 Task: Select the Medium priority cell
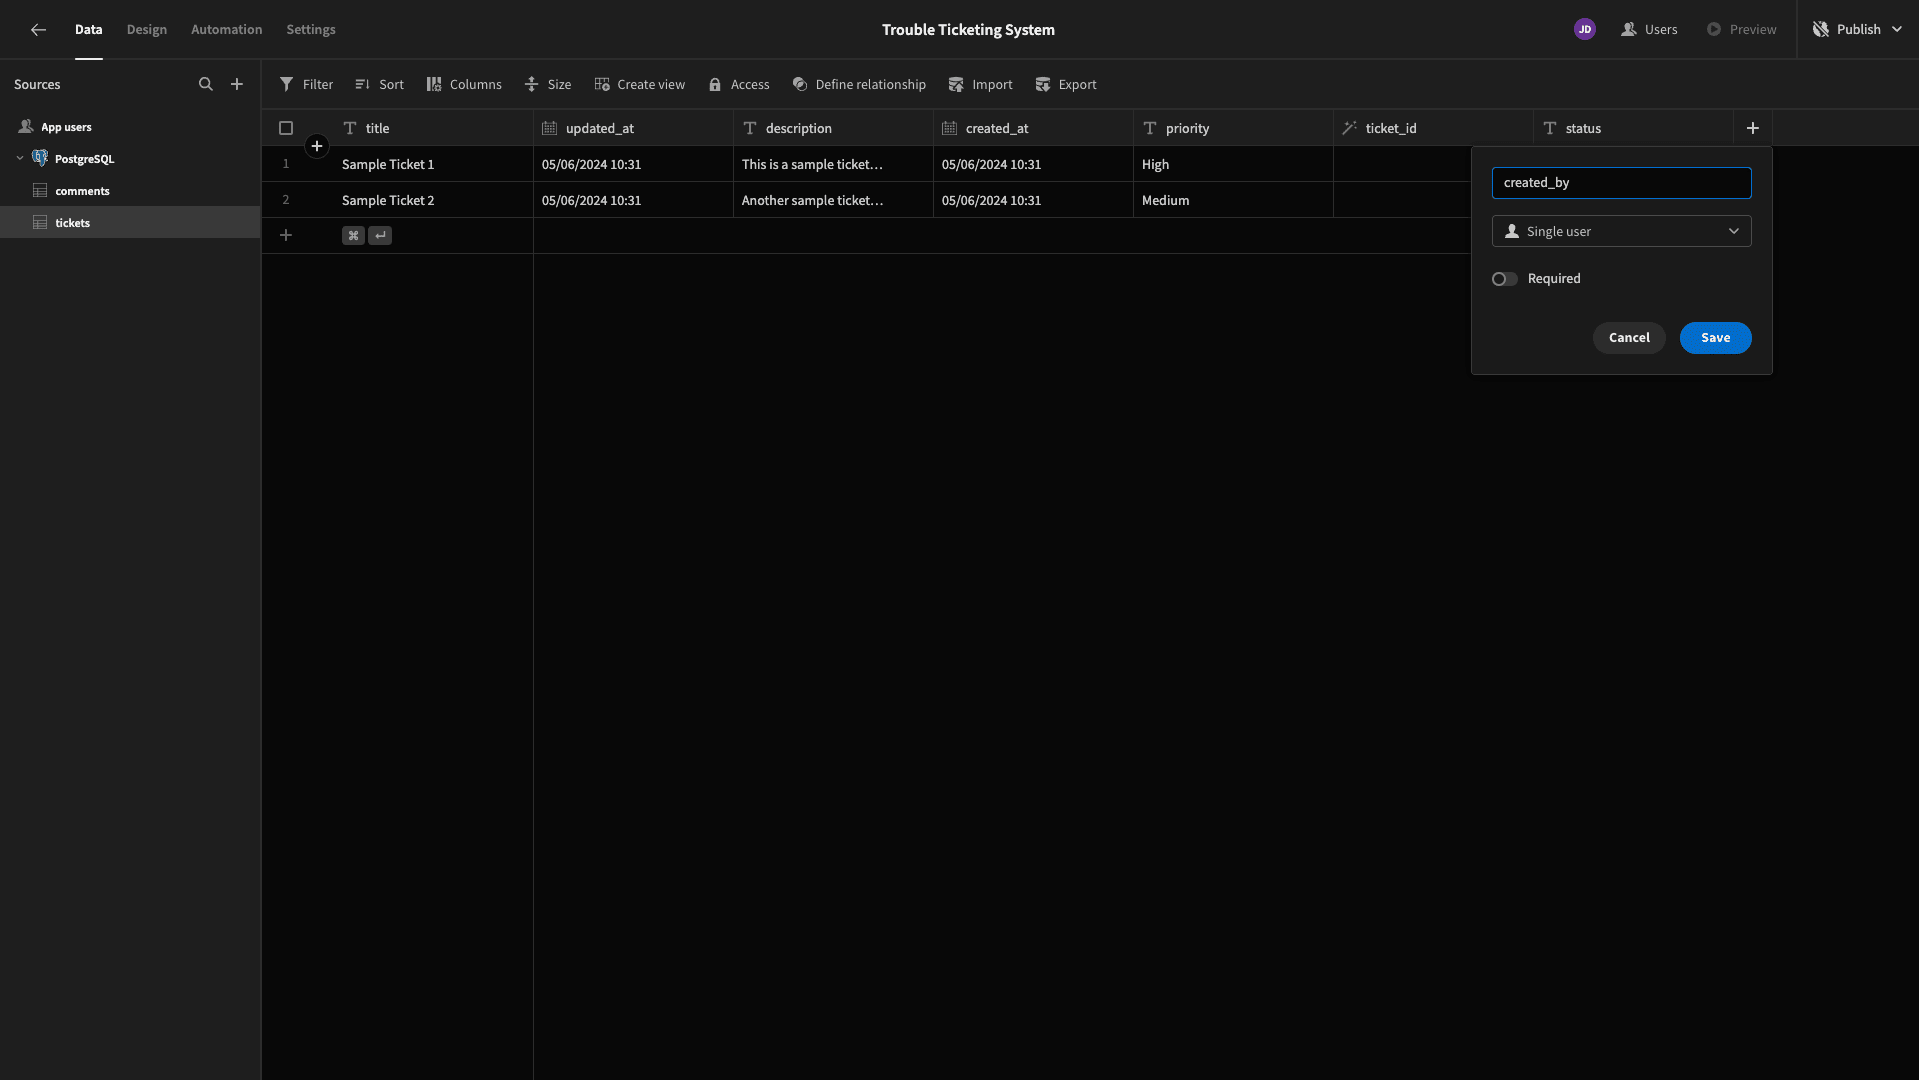pyautogui.click(x=1233, y=200)
